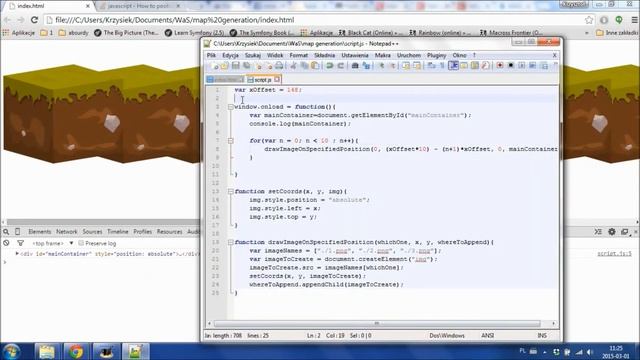Click the Copy toolbar icon
Screen dimensions: 640x360
point(304,66)
